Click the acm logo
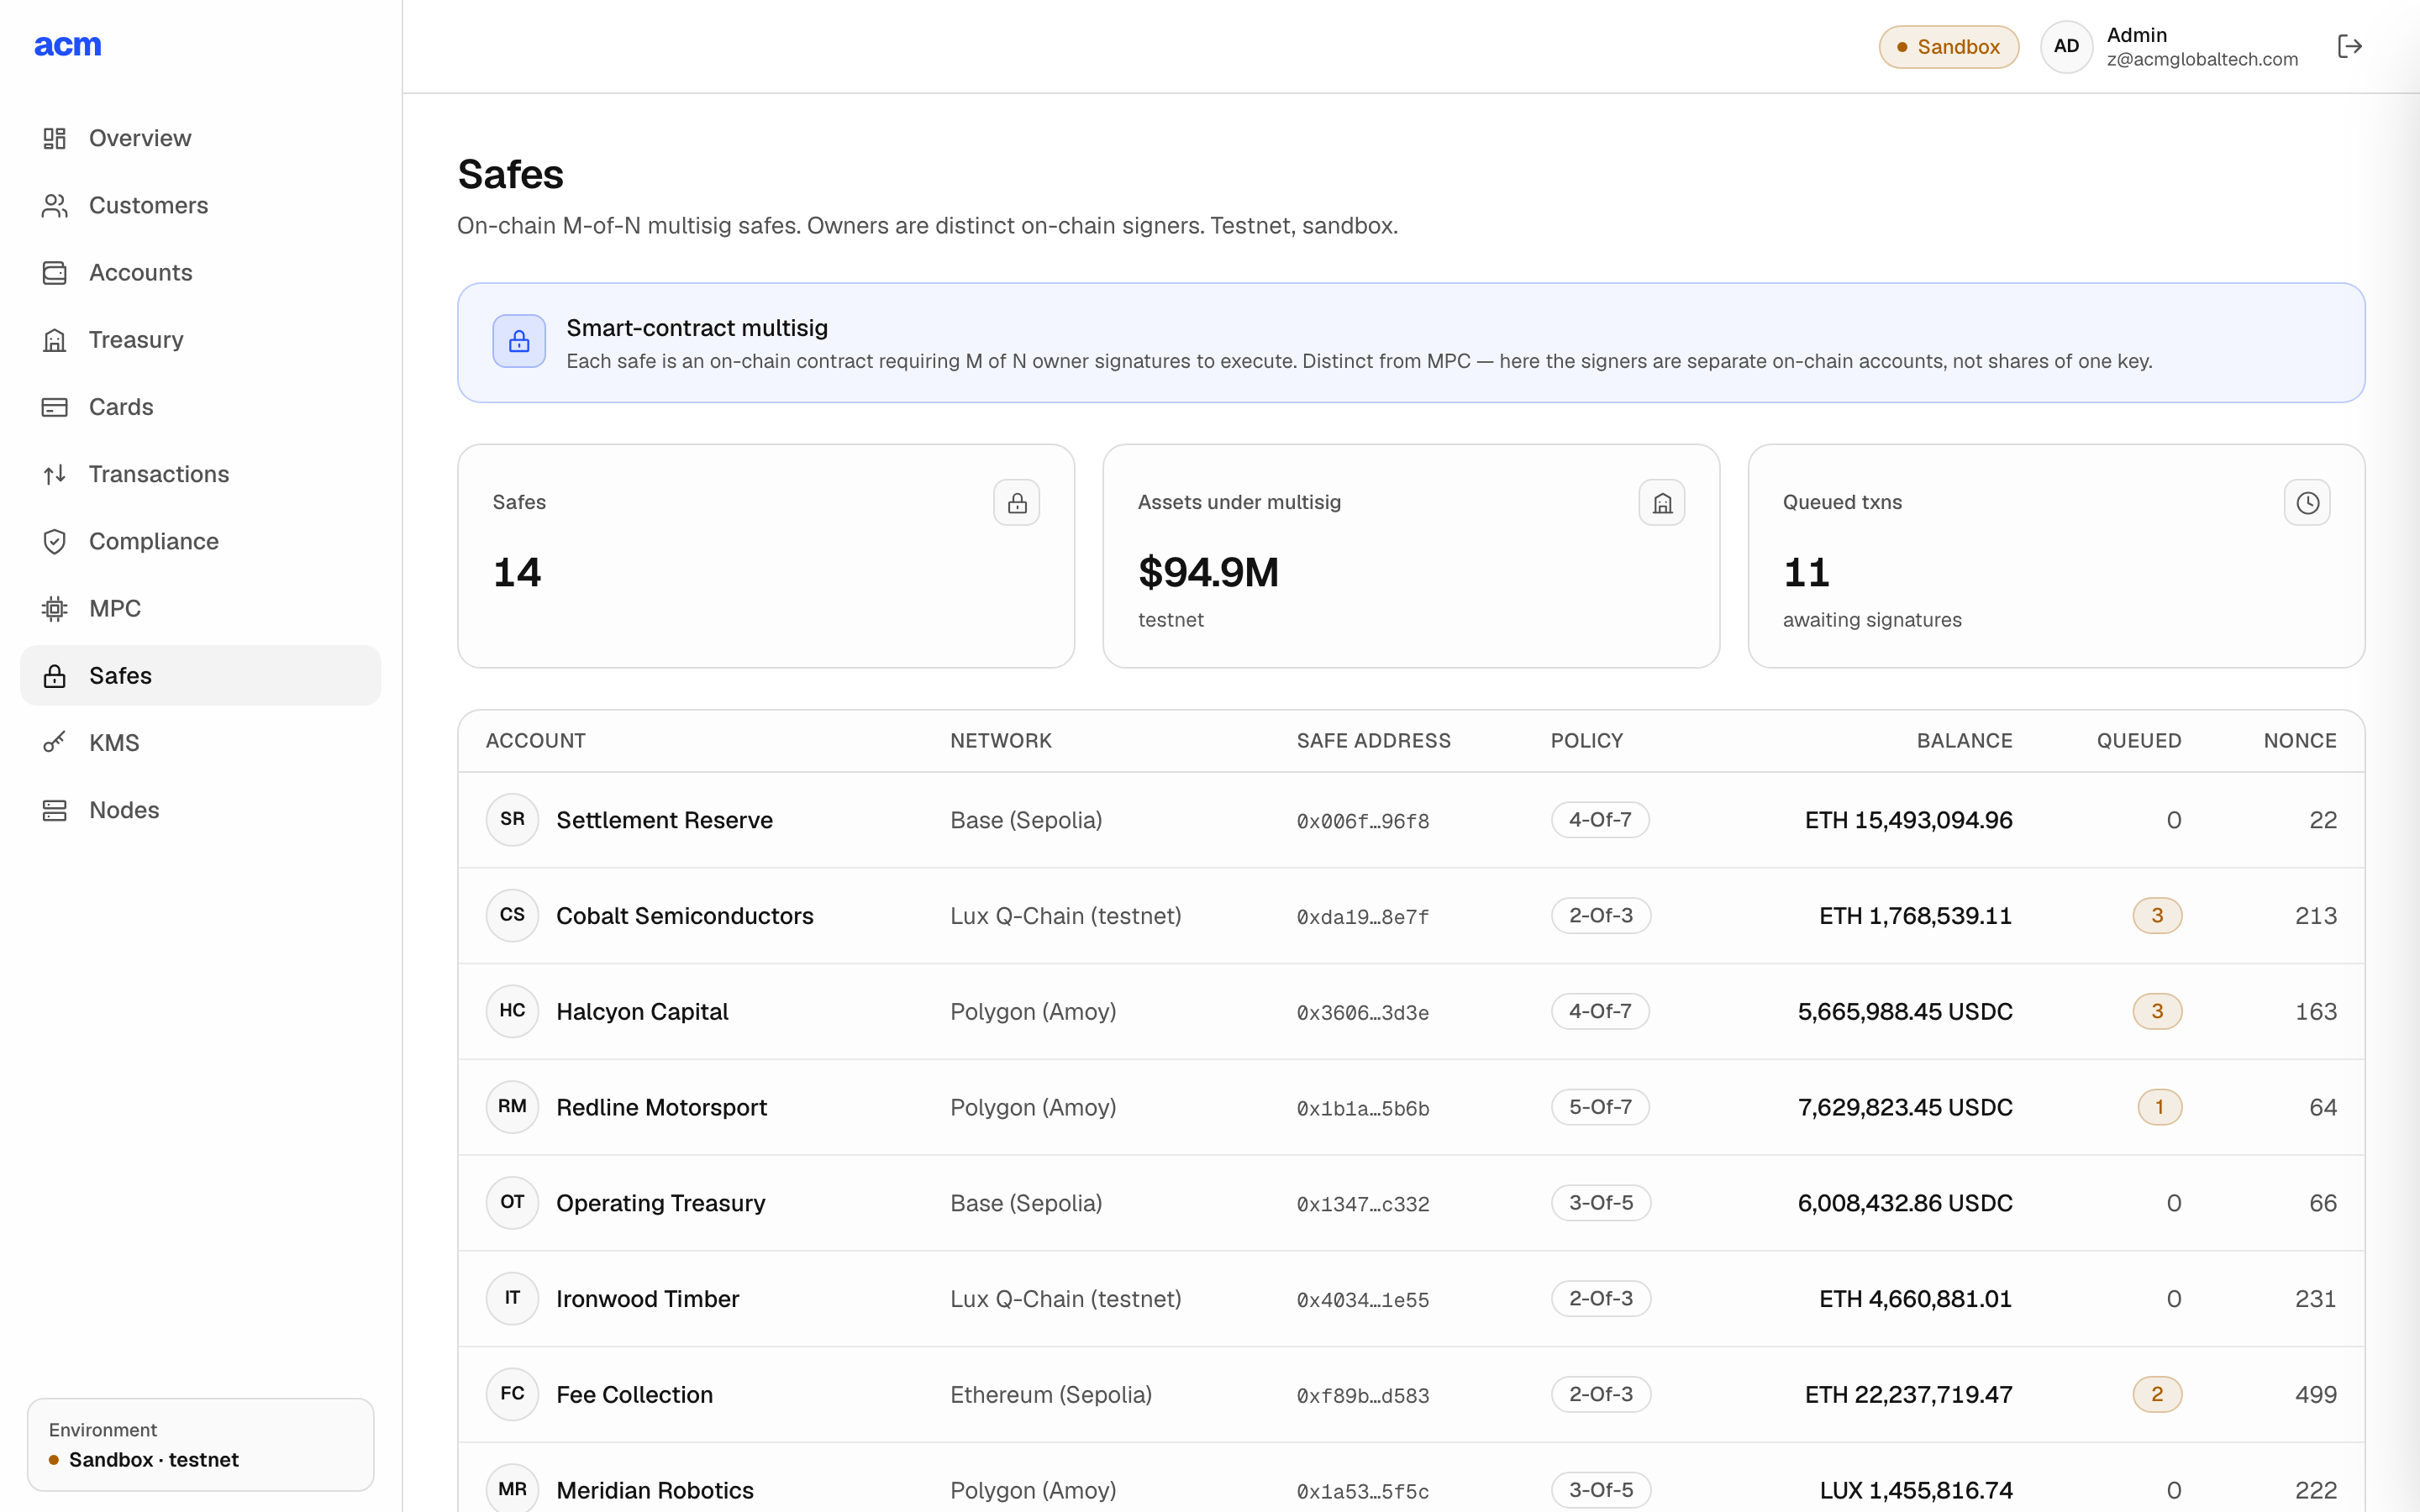The image size is (2420, 1512). pos(68,46)
